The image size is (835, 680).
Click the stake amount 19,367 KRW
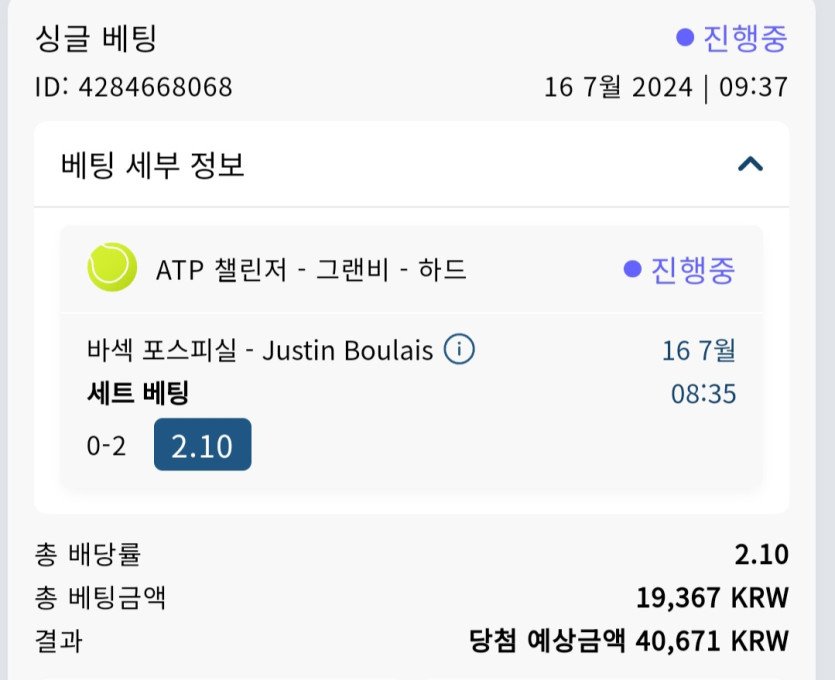[x=712, y=598]
